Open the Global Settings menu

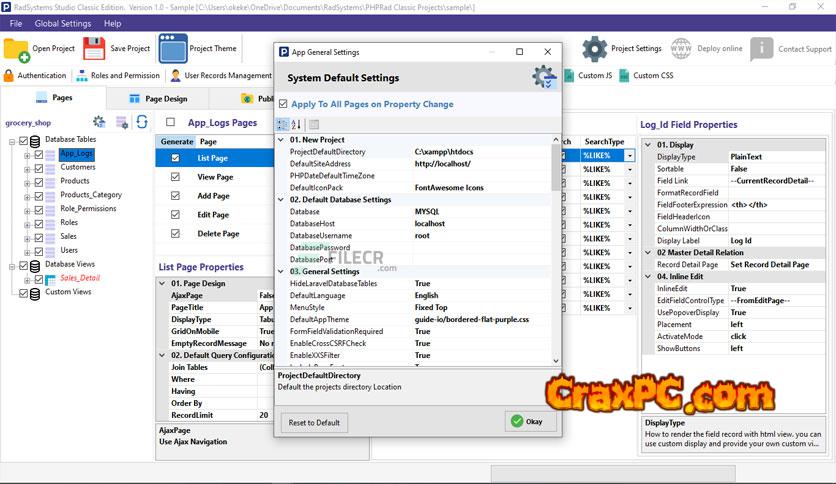pyautogui.click(x=63, y=23)
